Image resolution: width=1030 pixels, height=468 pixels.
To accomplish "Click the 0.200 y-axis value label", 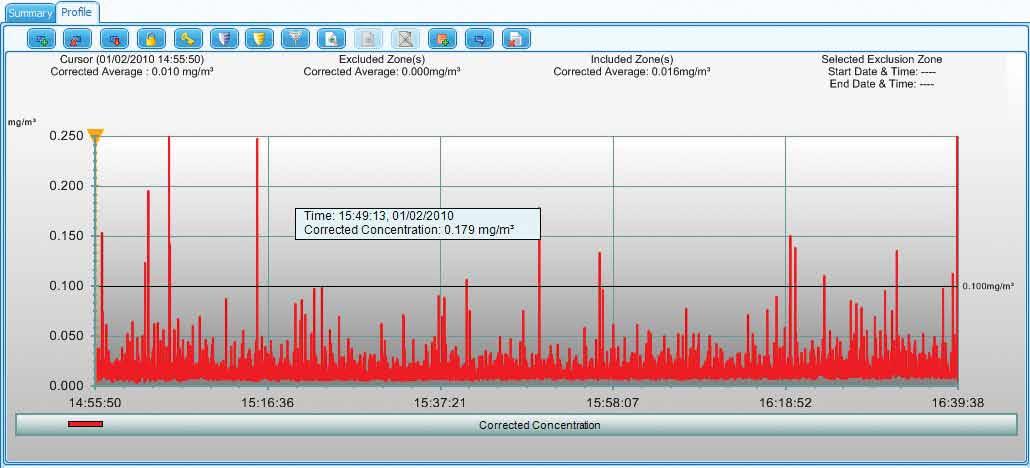I will coord(66,186).
